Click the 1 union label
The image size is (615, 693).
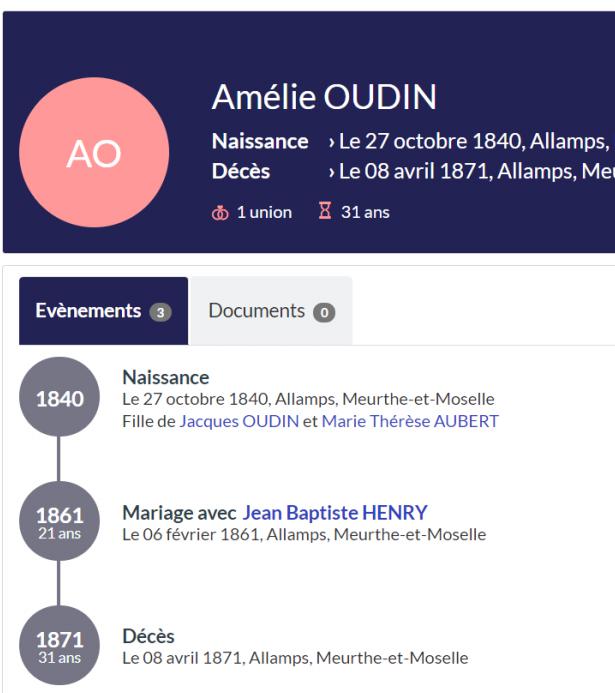coord(264,213)
